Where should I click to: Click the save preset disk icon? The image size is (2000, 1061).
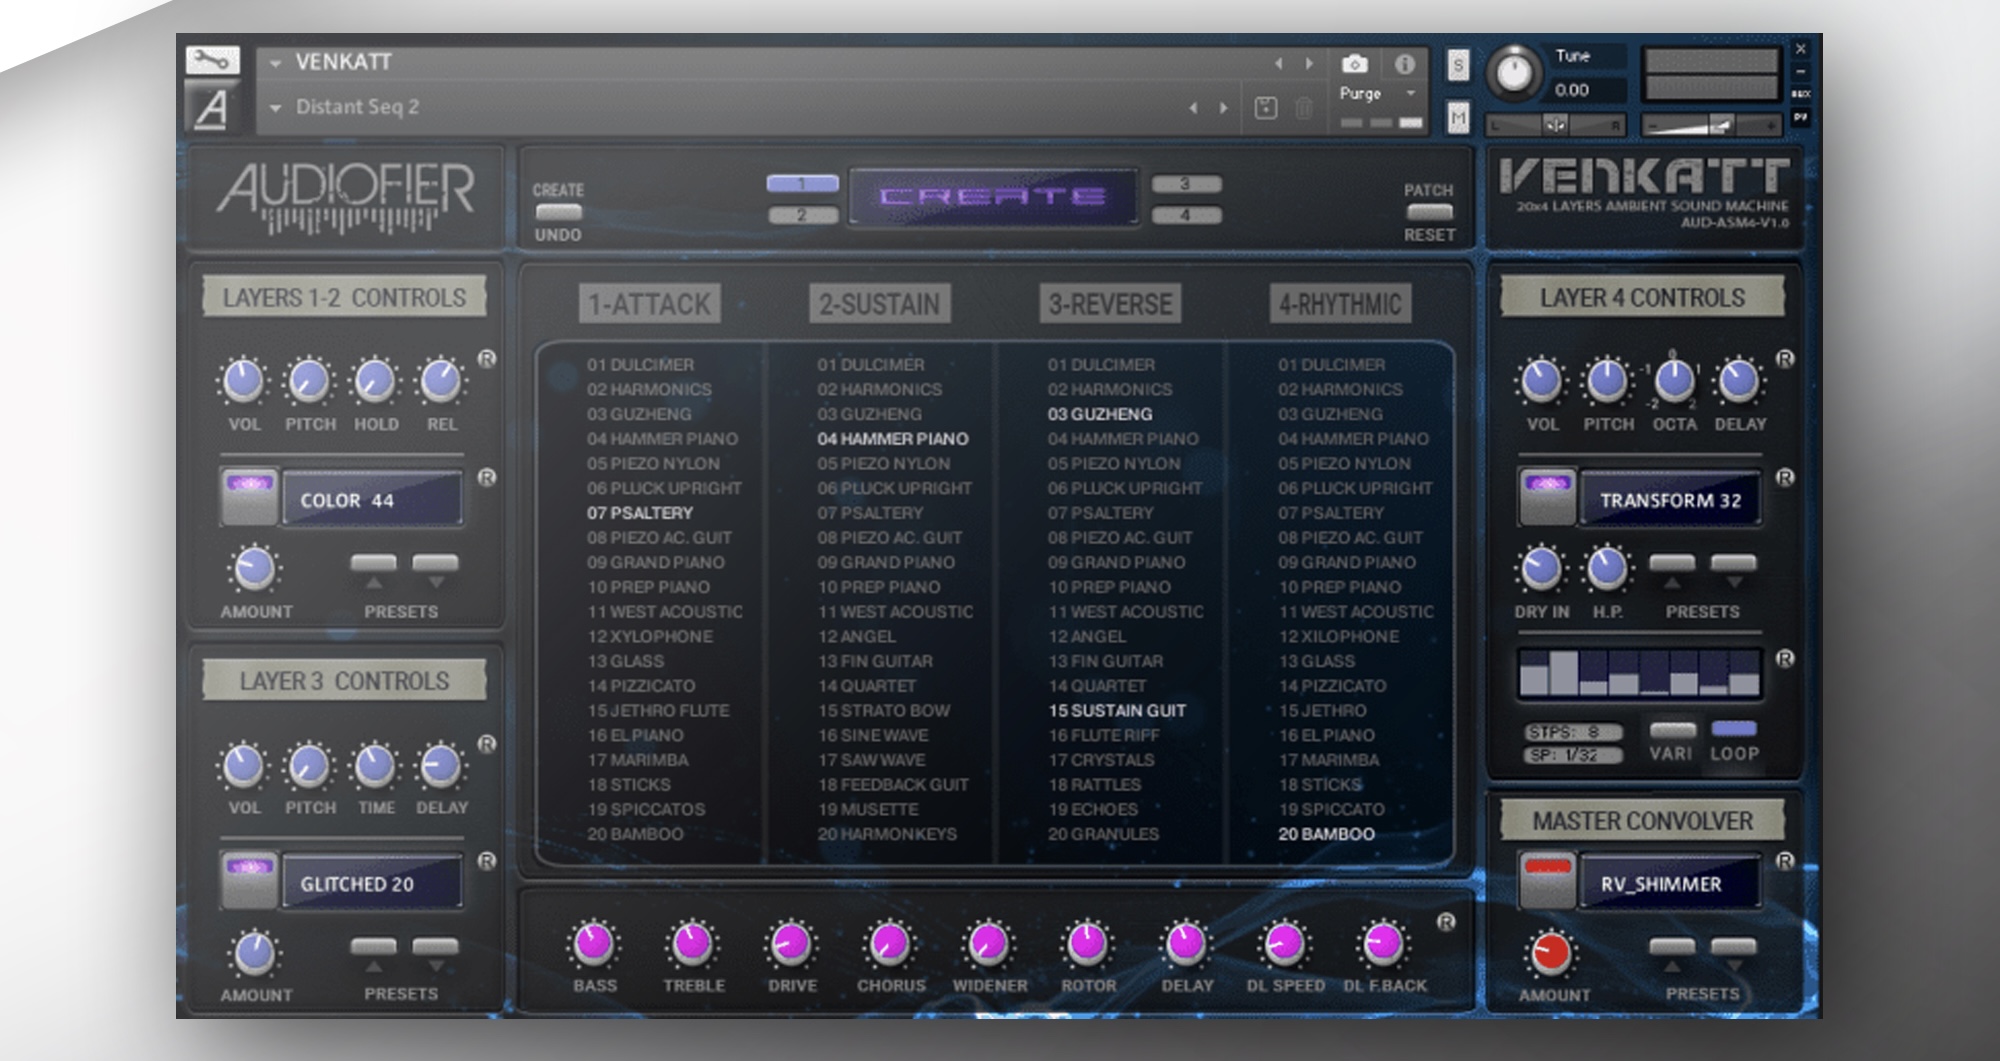pos(1266,108)
